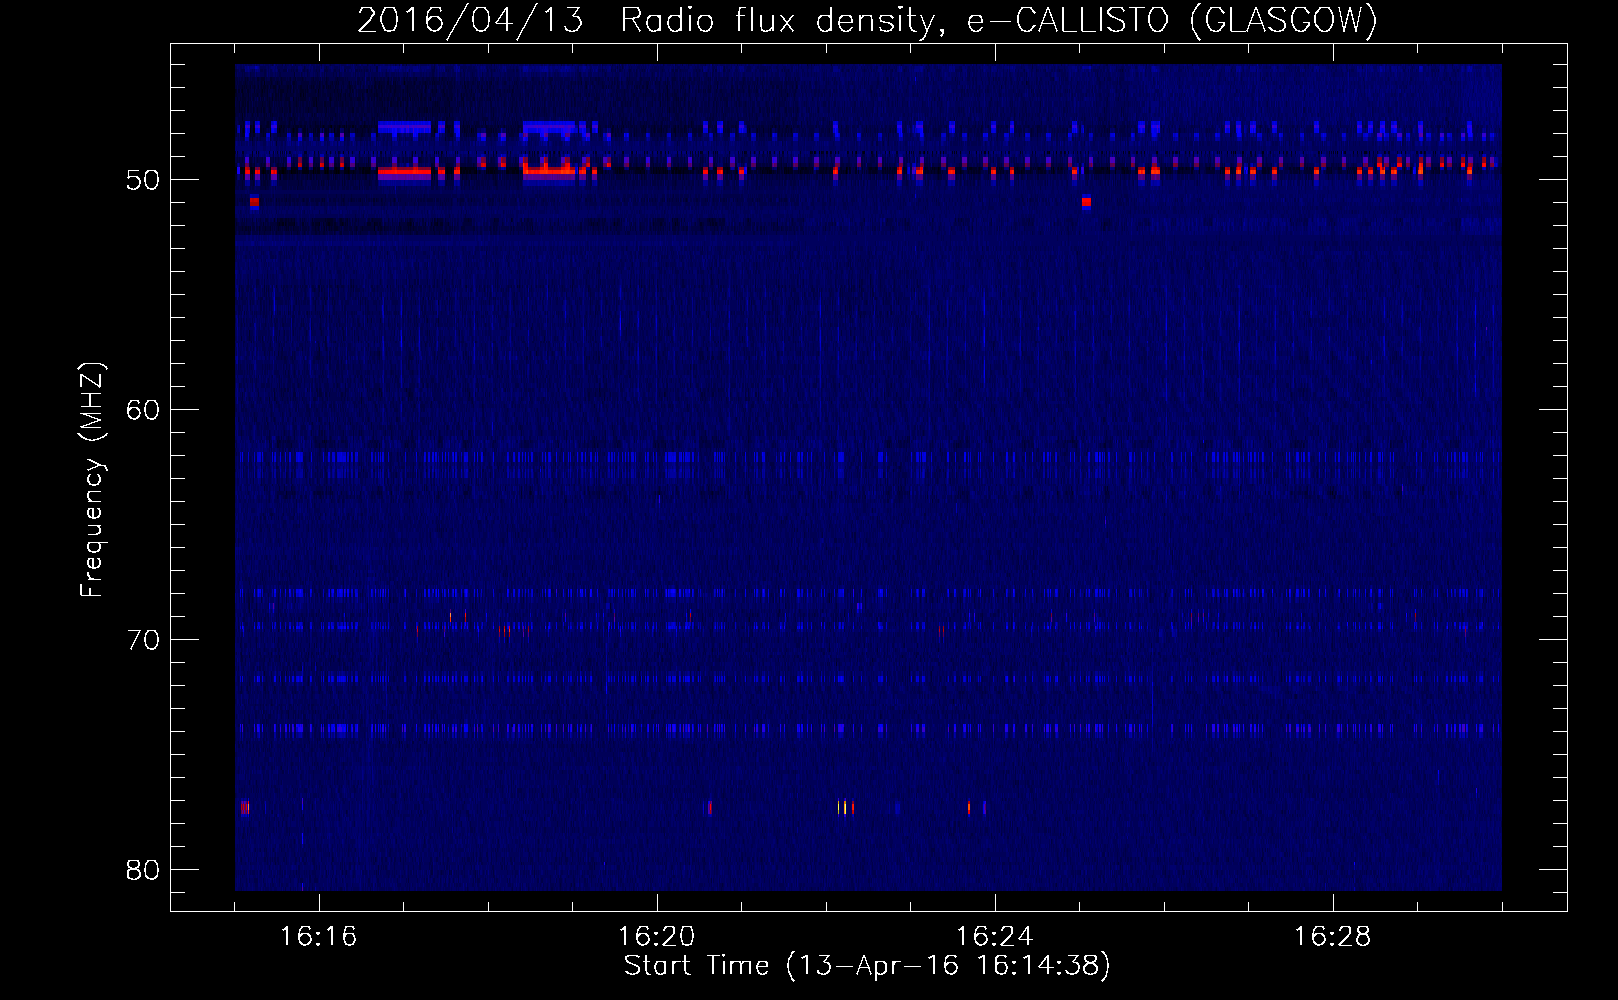The image size is (1618, 1000).
Task: Click the 16:20 time tick label
Action: coord(657,937)
